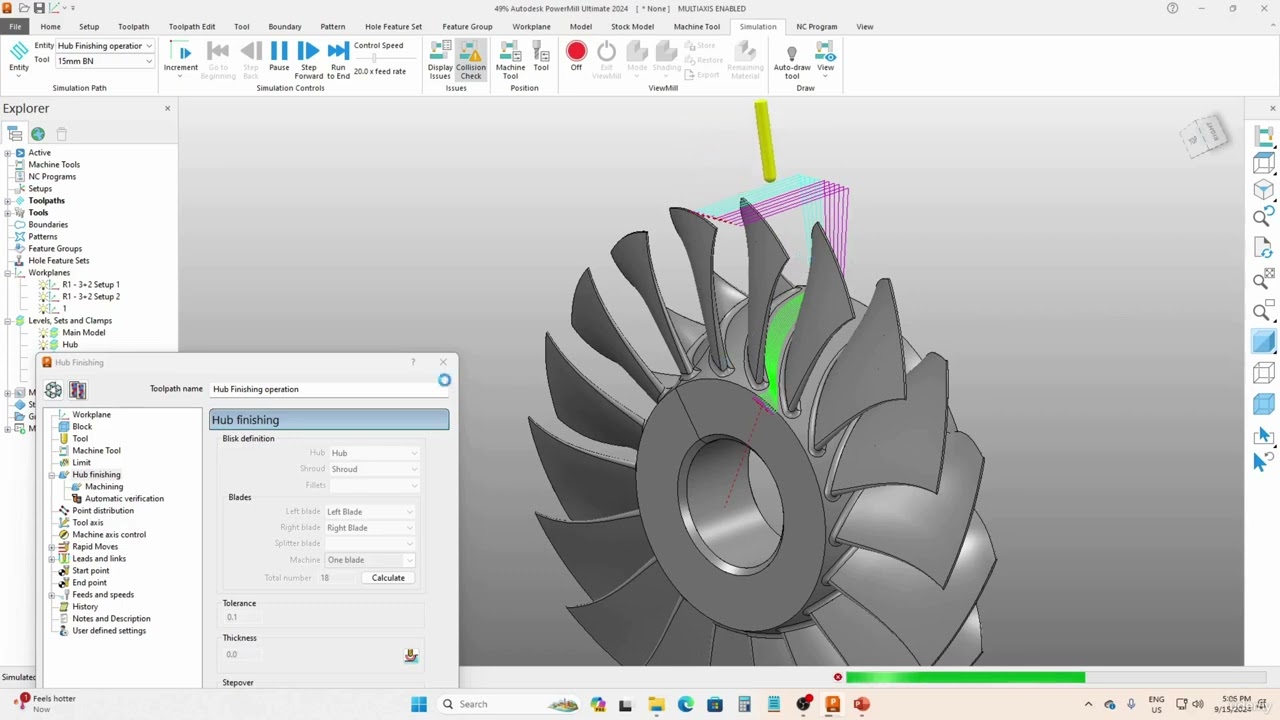Pause the running simulation

tap(279, 51)
